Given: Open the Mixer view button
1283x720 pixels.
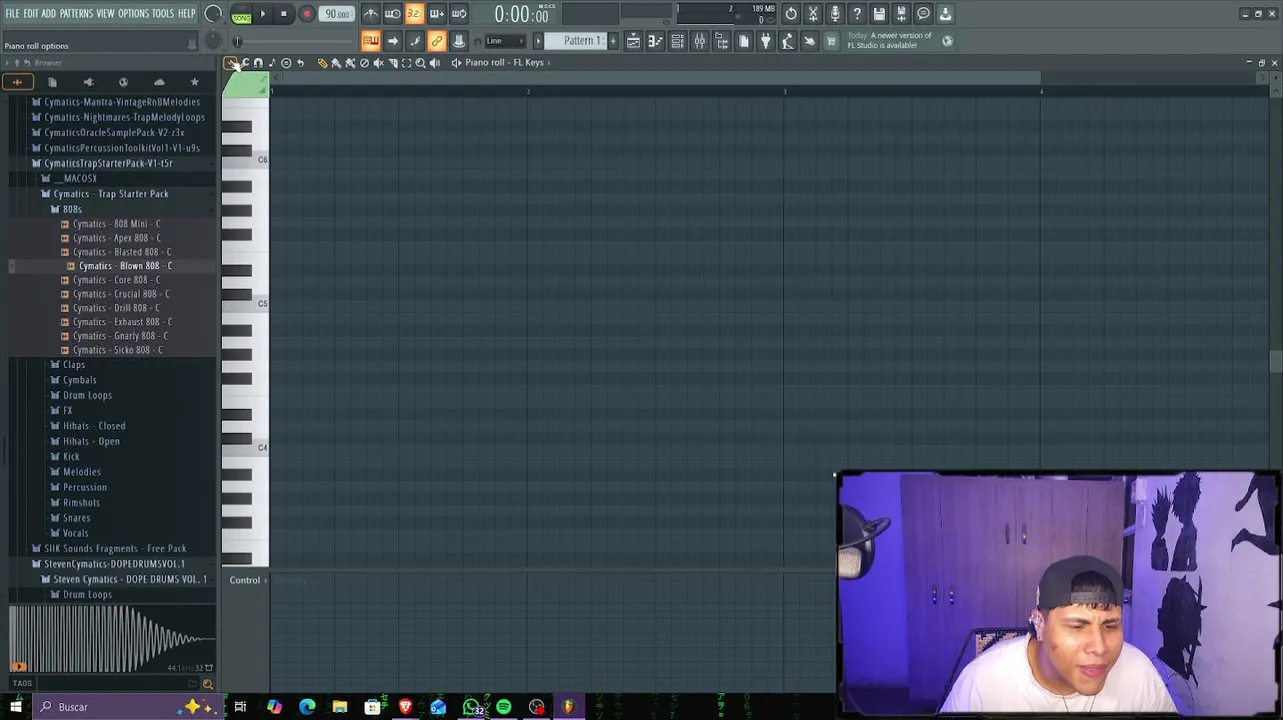Looking at the screenshot, I should (x=700, y=41).
